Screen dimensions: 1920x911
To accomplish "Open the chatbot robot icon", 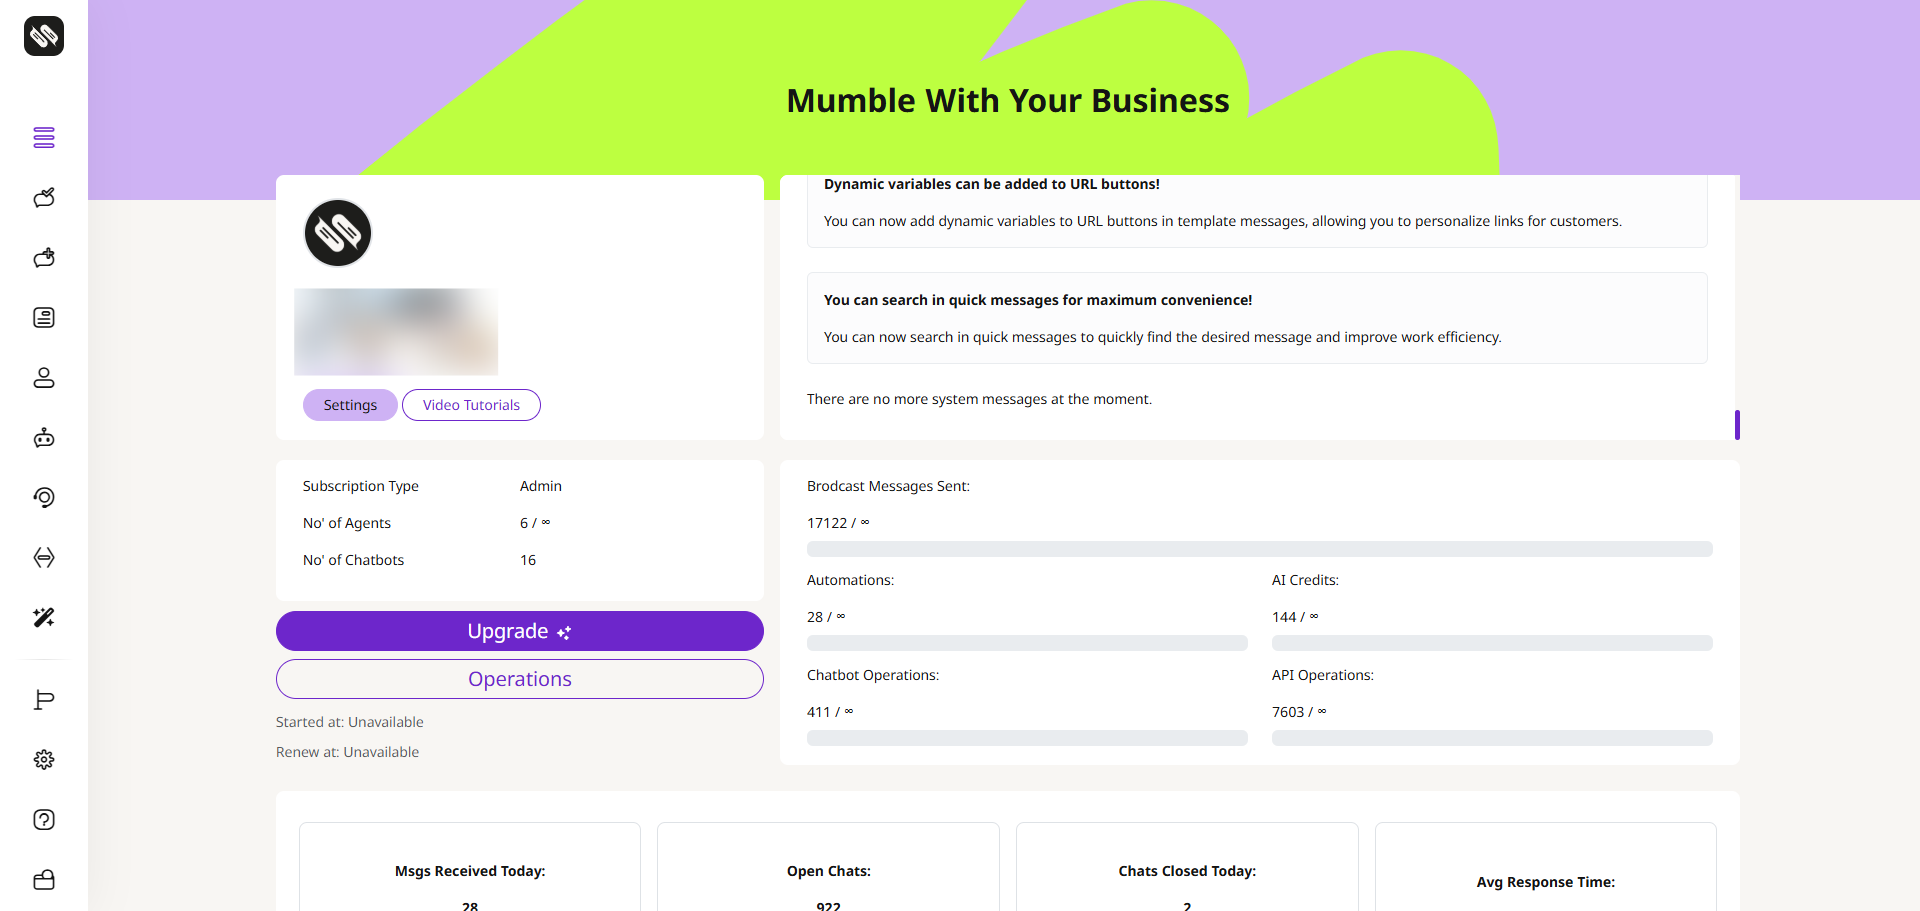I will [x=44, y=438].
